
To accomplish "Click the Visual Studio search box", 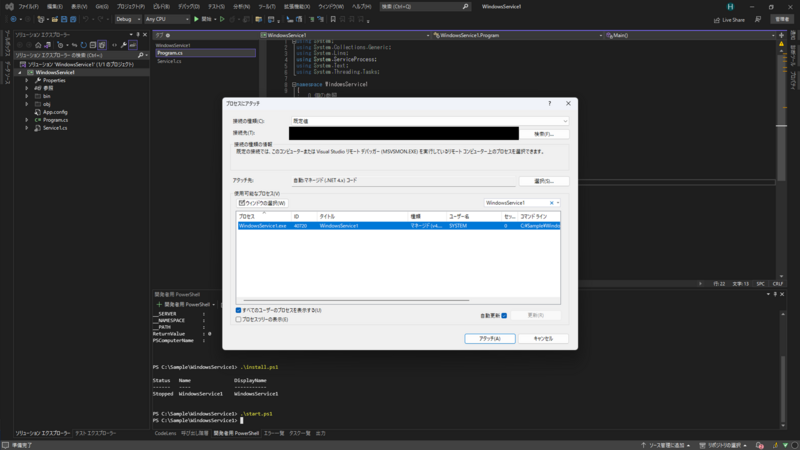I will click(424, 7).
